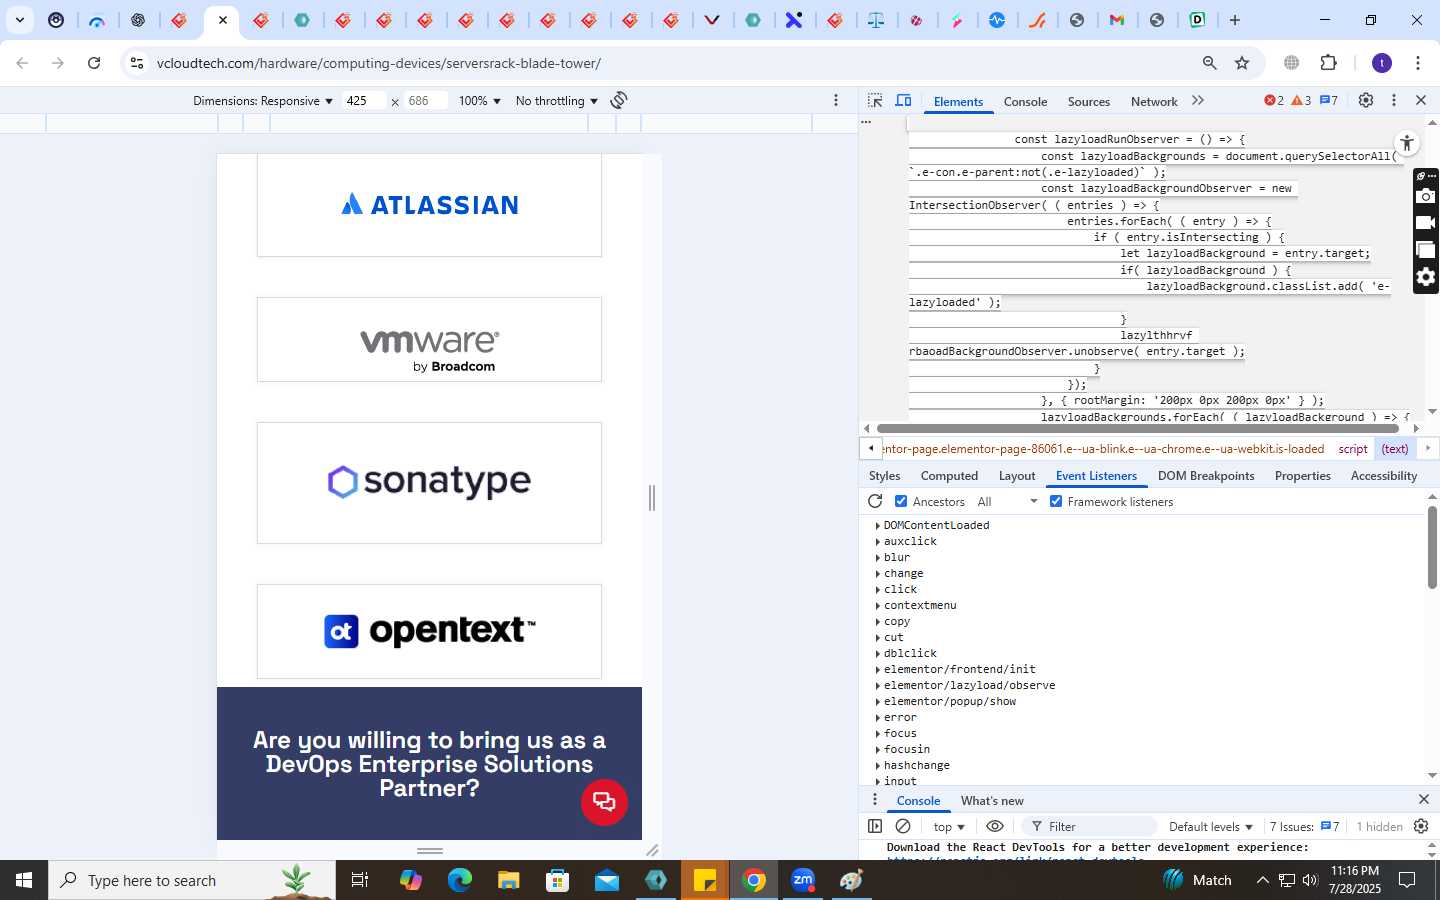Open device toolbar more options menu
This screenshot has height=900, width=1440.
point(836,100)
